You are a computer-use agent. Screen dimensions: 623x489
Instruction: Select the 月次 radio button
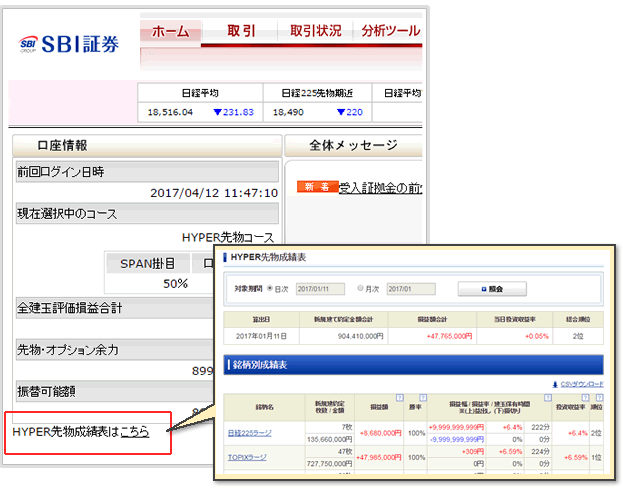click(x=360, y=288)
